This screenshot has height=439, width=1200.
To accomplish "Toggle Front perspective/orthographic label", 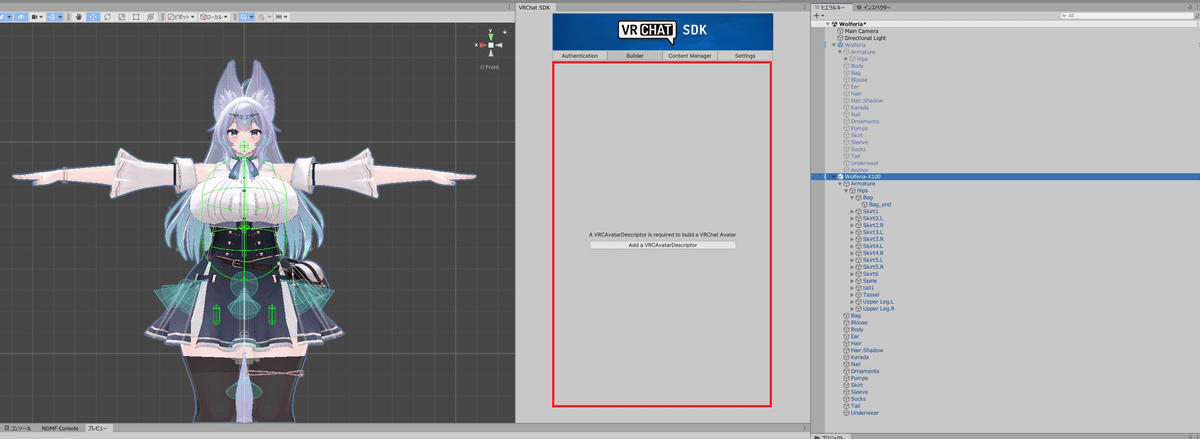I will point(490,67).
